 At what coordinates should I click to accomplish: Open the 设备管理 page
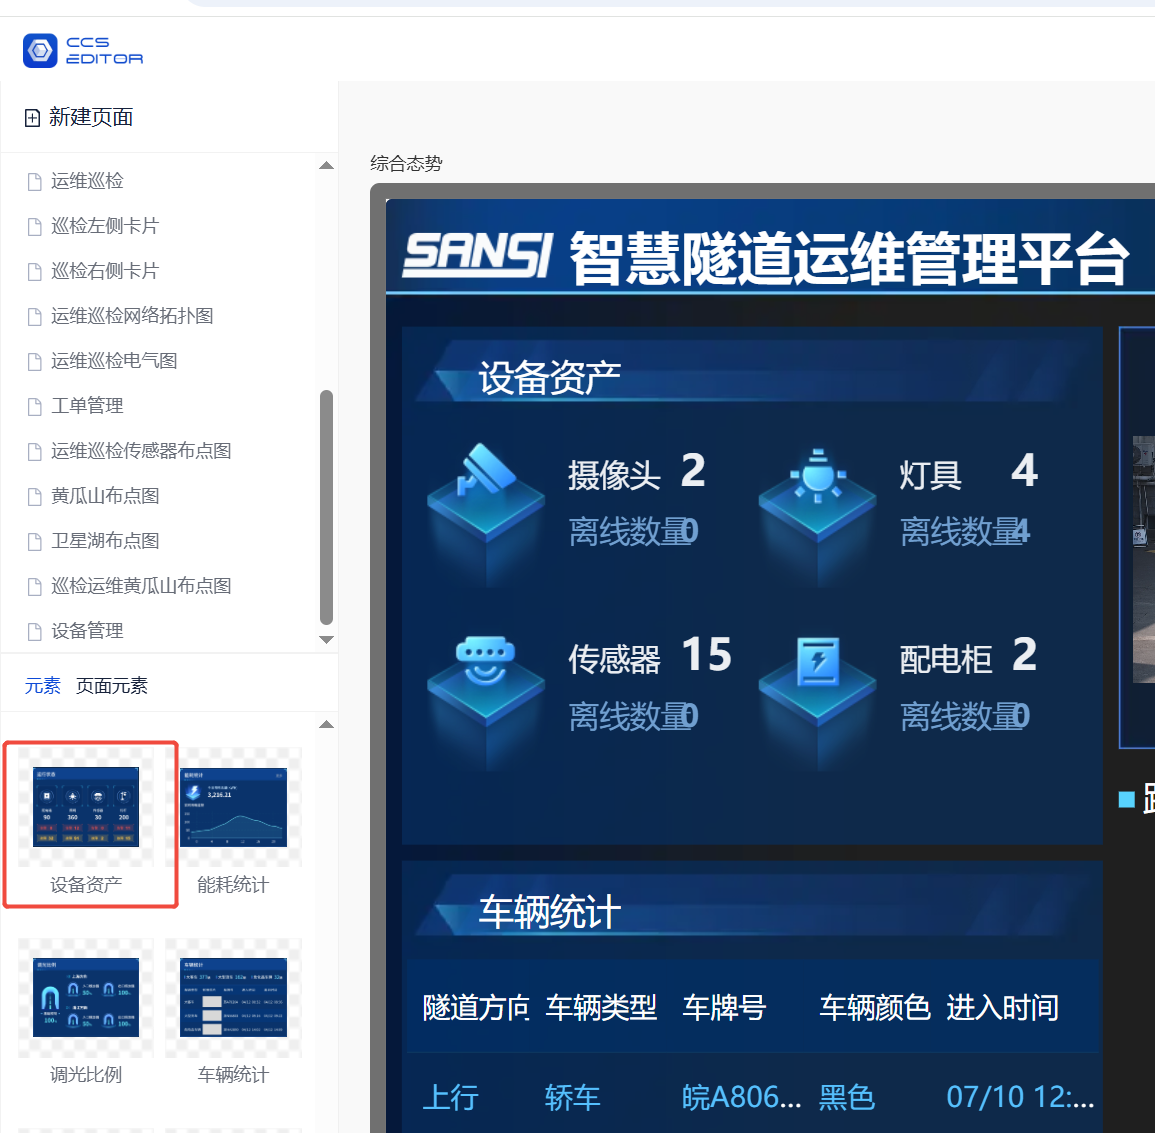(87, 631)
